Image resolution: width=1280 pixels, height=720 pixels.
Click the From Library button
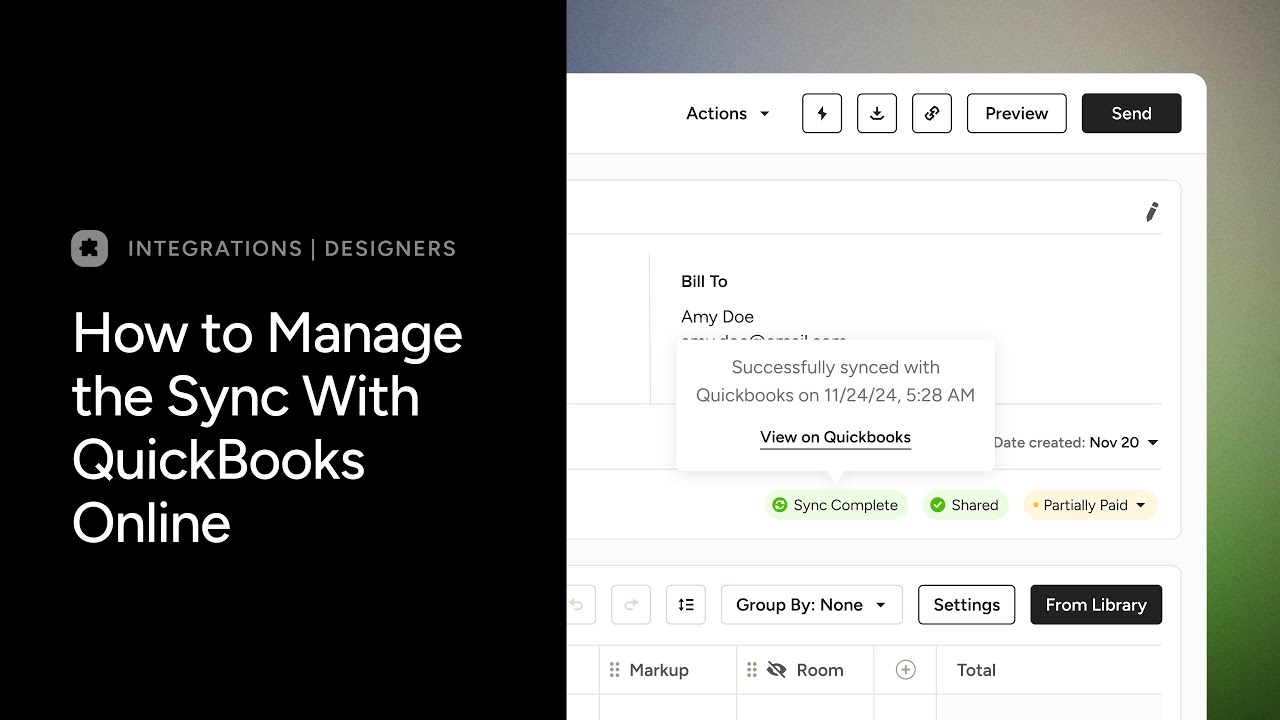1096,605
